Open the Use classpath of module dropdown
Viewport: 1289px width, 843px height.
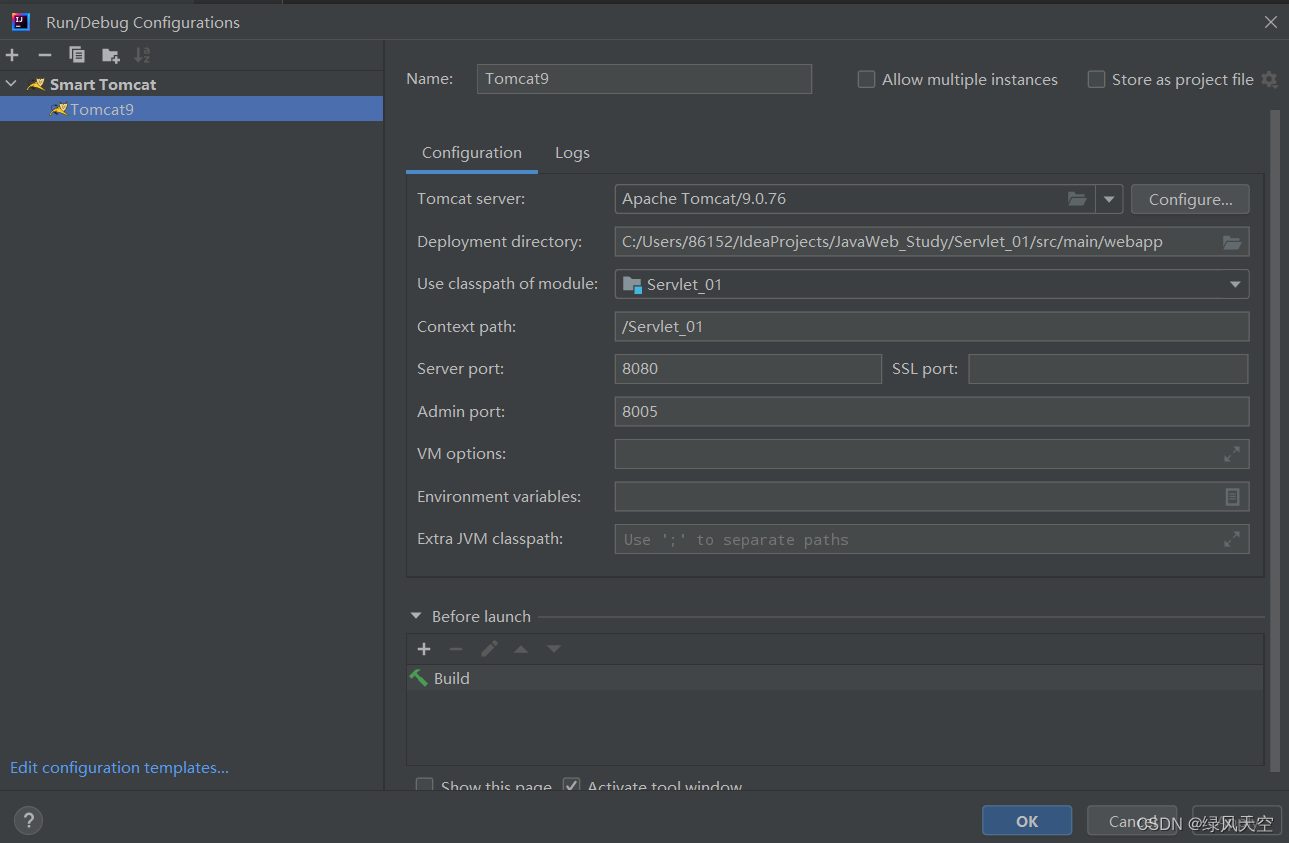(1234, 285)
